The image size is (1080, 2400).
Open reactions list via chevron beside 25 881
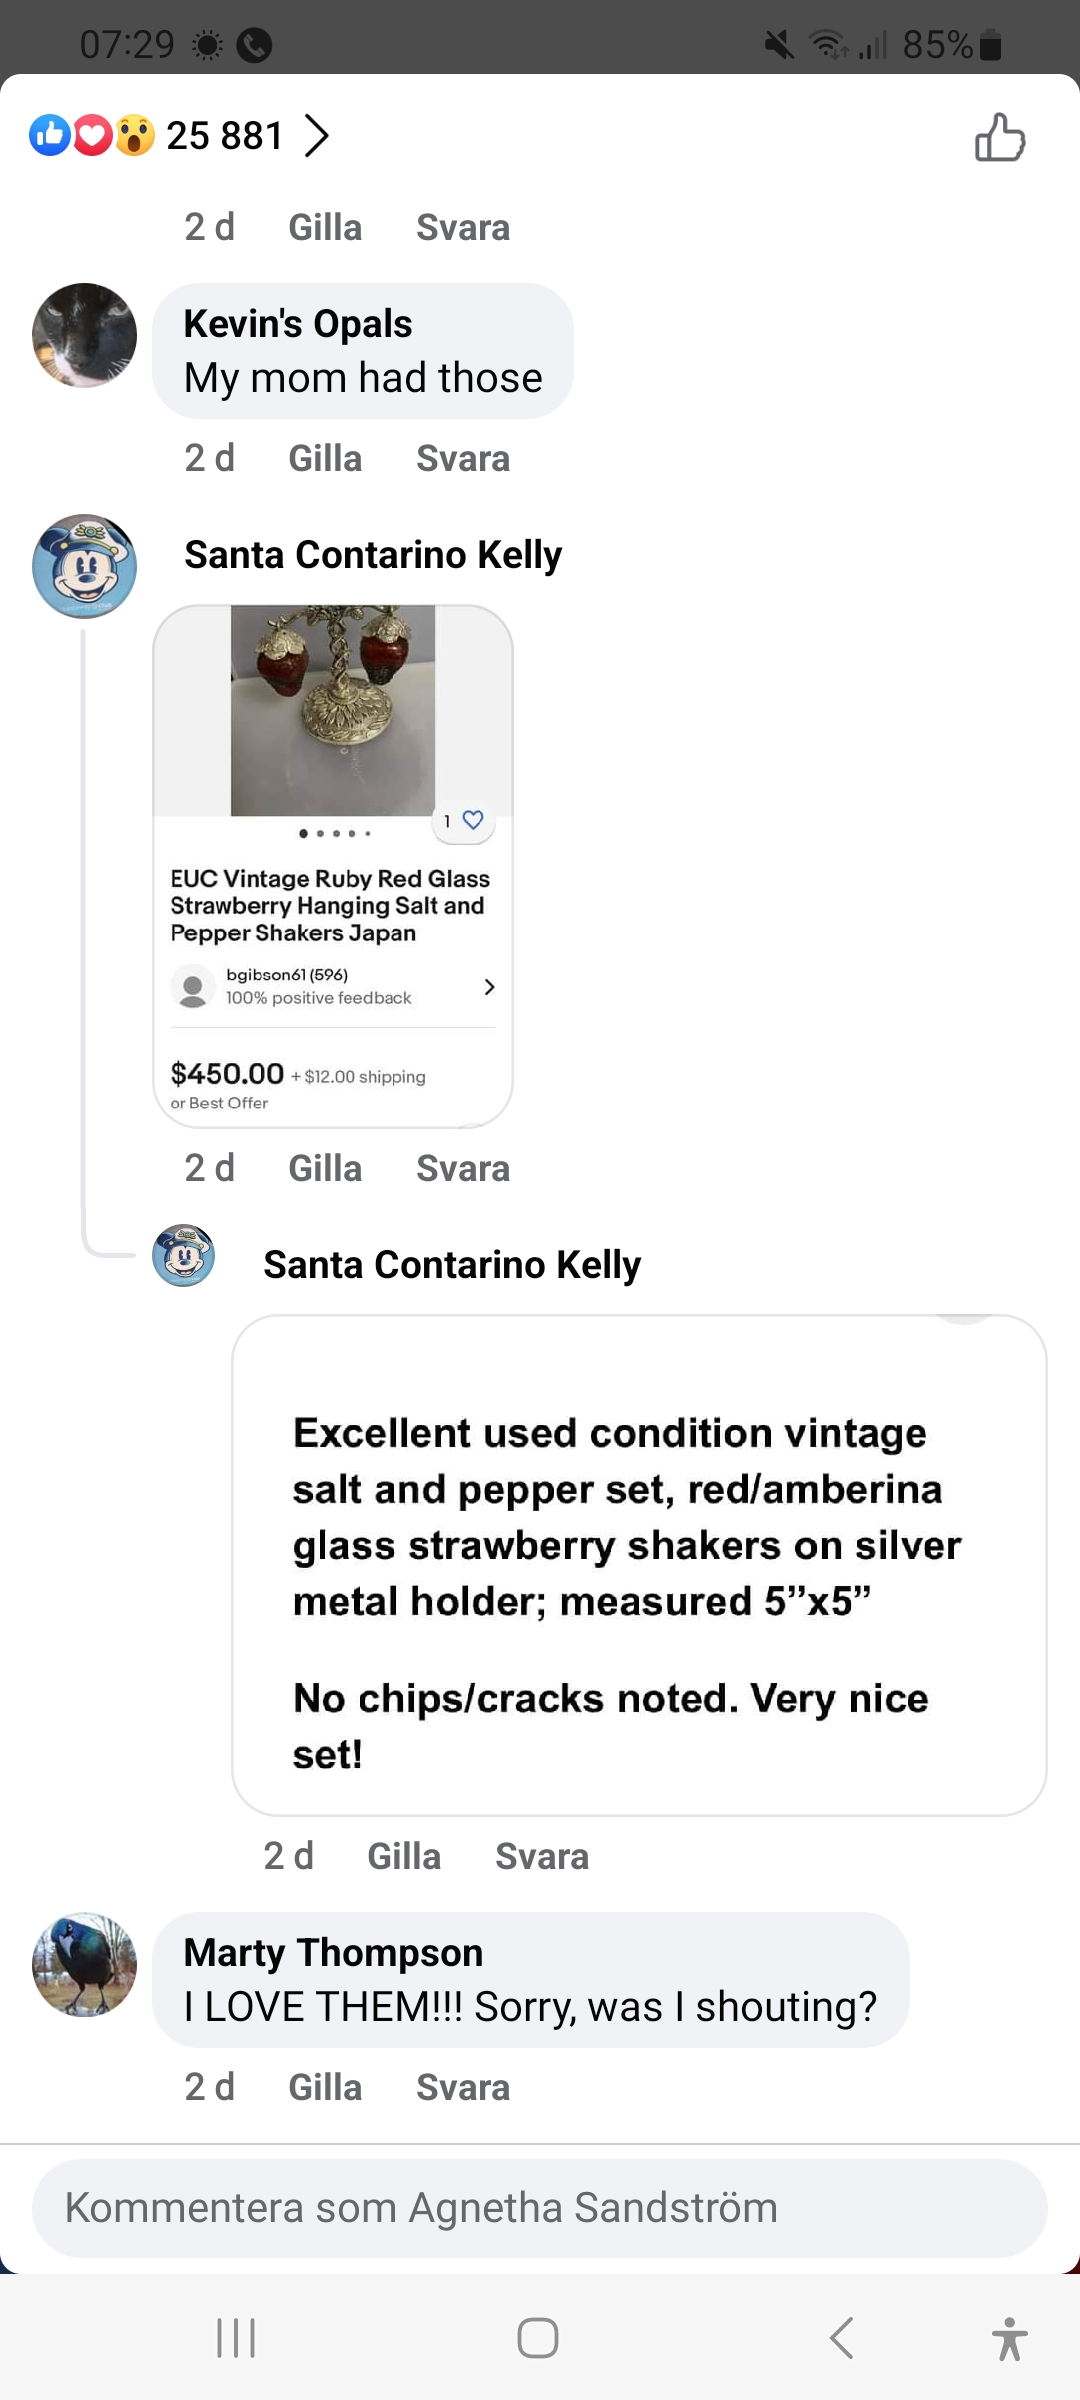click(317, 136)
